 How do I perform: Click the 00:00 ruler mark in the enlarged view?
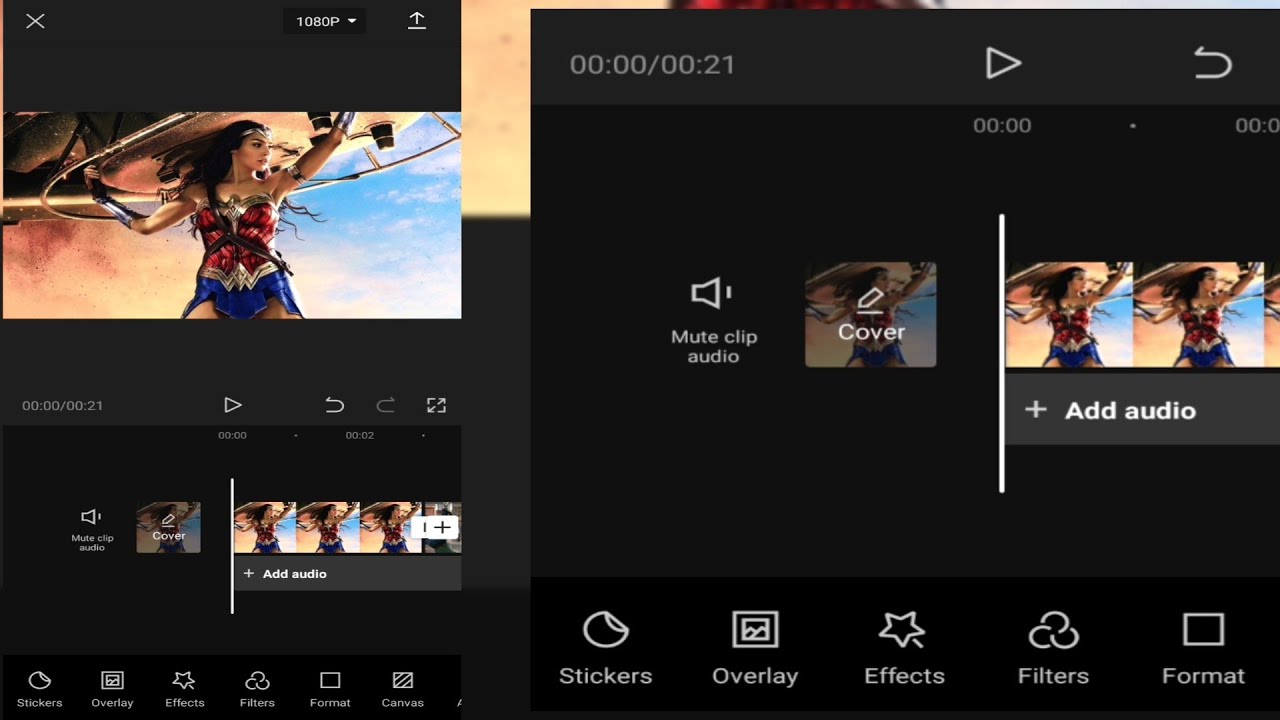click(1002, 125)
